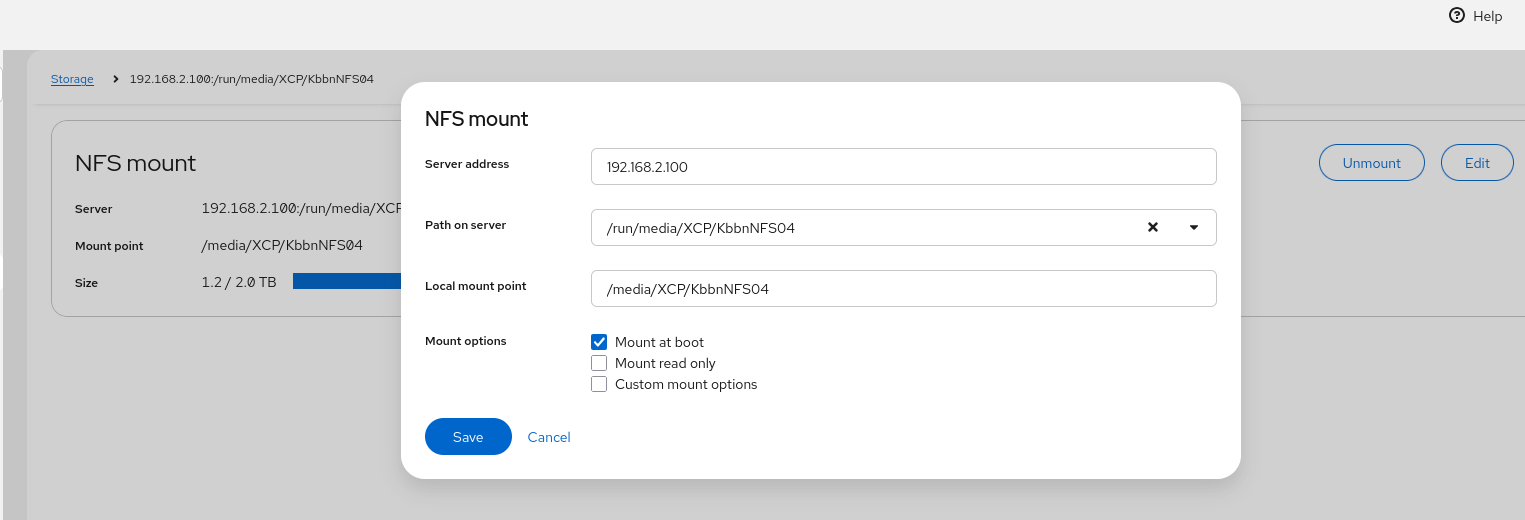Expand the Path on server dropdown arrow
Viewport: 1525px width, 520px height.
[x=1194, y=227]
